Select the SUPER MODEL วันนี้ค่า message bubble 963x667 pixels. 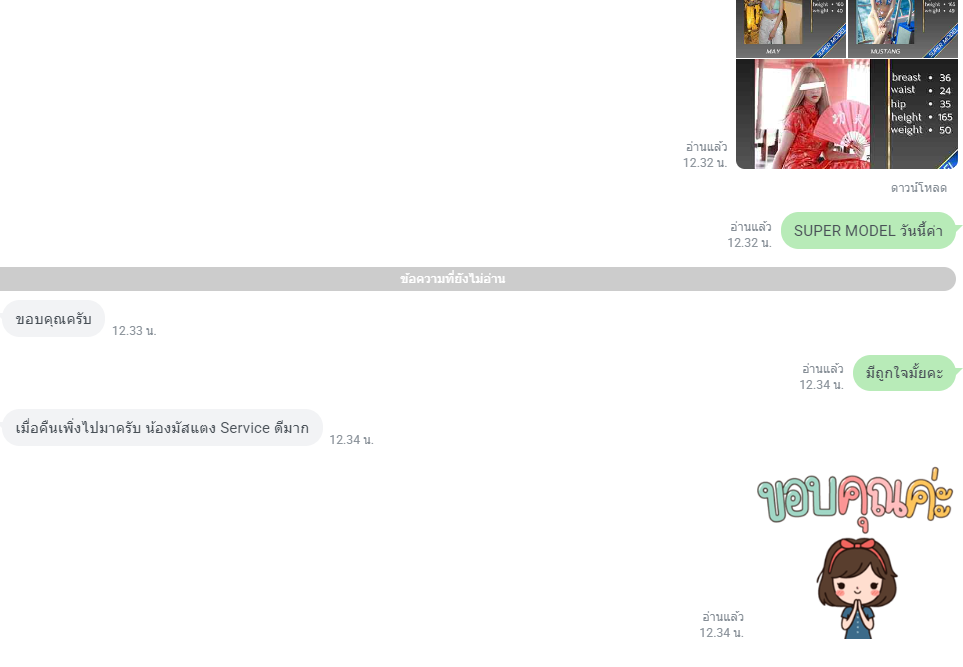tap(868, 231)
